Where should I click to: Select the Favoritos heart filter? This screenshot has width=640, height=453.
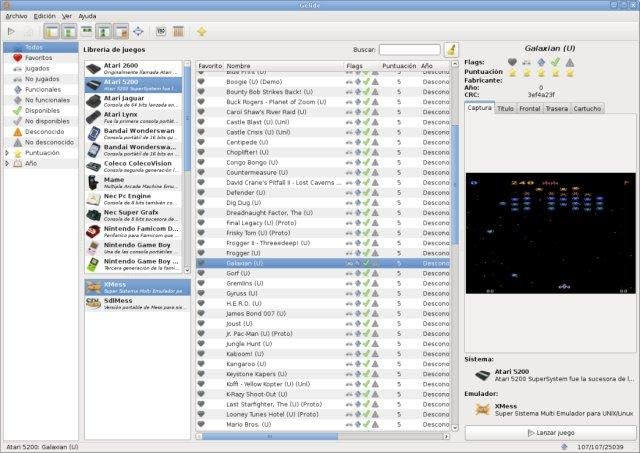[x=41, y=58]
